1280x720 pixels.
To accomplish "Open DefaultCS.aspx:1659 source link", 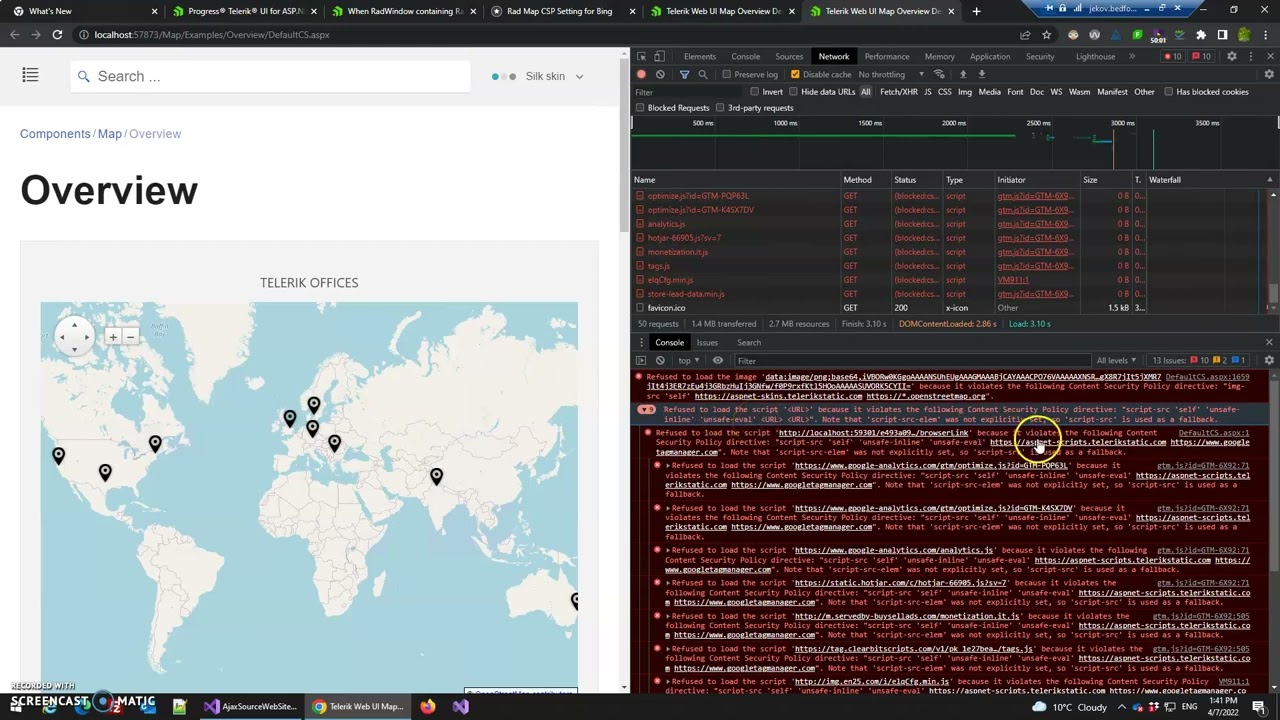I will [1207, 377].
